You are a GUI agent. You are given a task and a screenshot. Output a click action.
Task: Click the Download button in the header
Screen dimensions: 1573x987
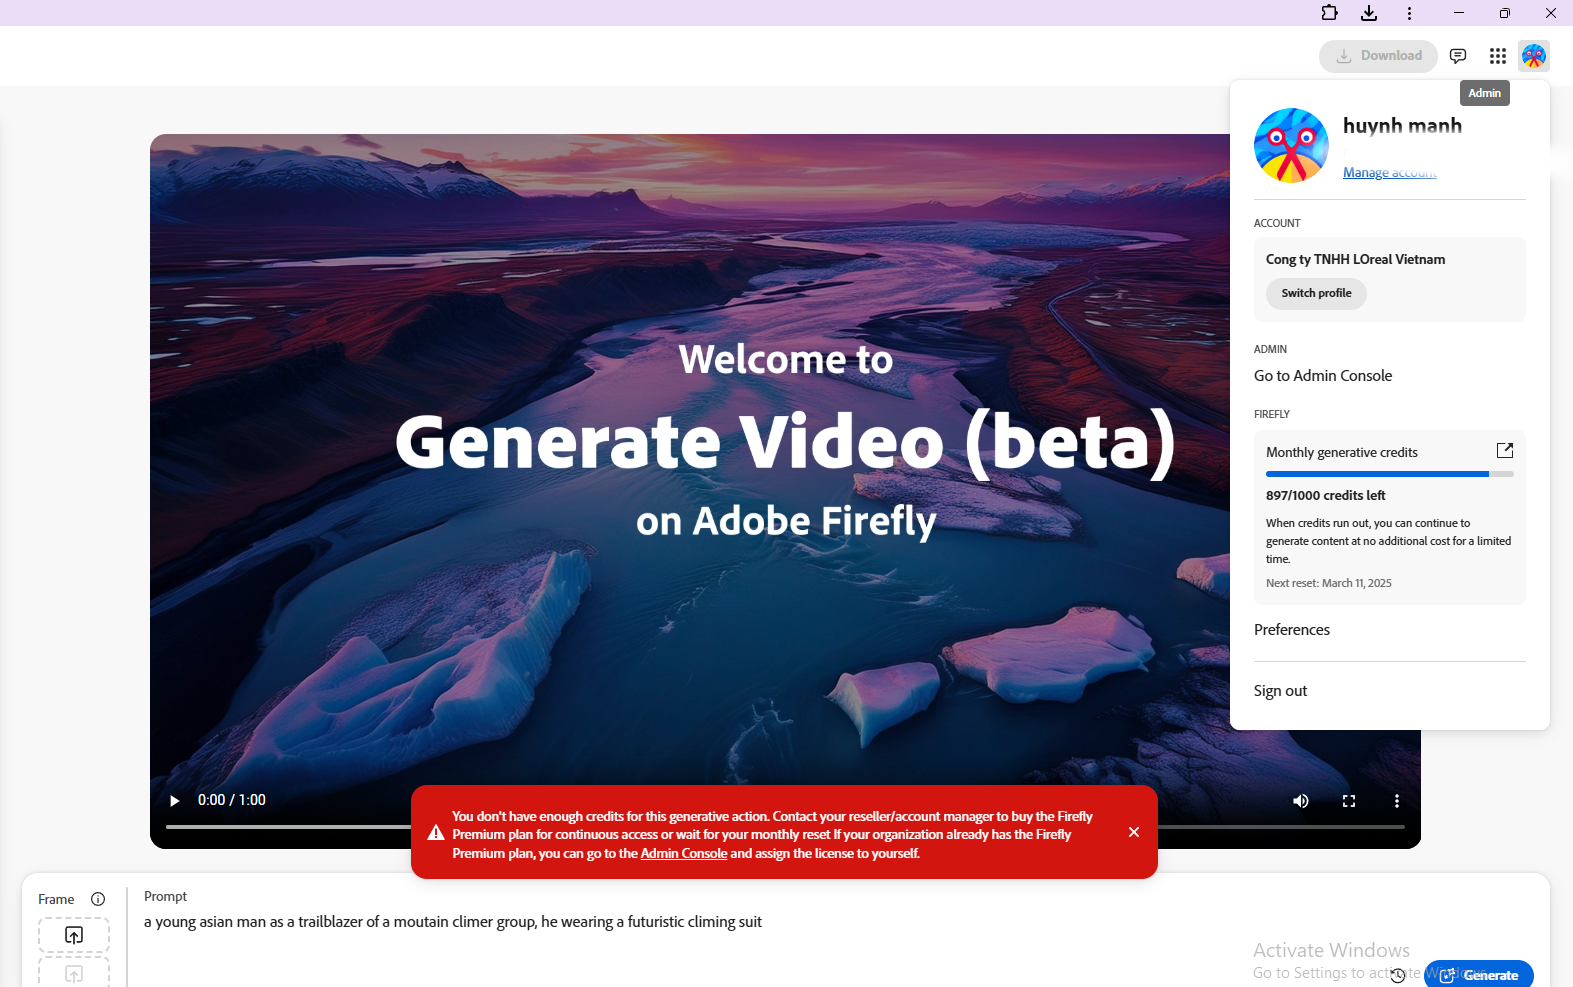point(1378,56)
